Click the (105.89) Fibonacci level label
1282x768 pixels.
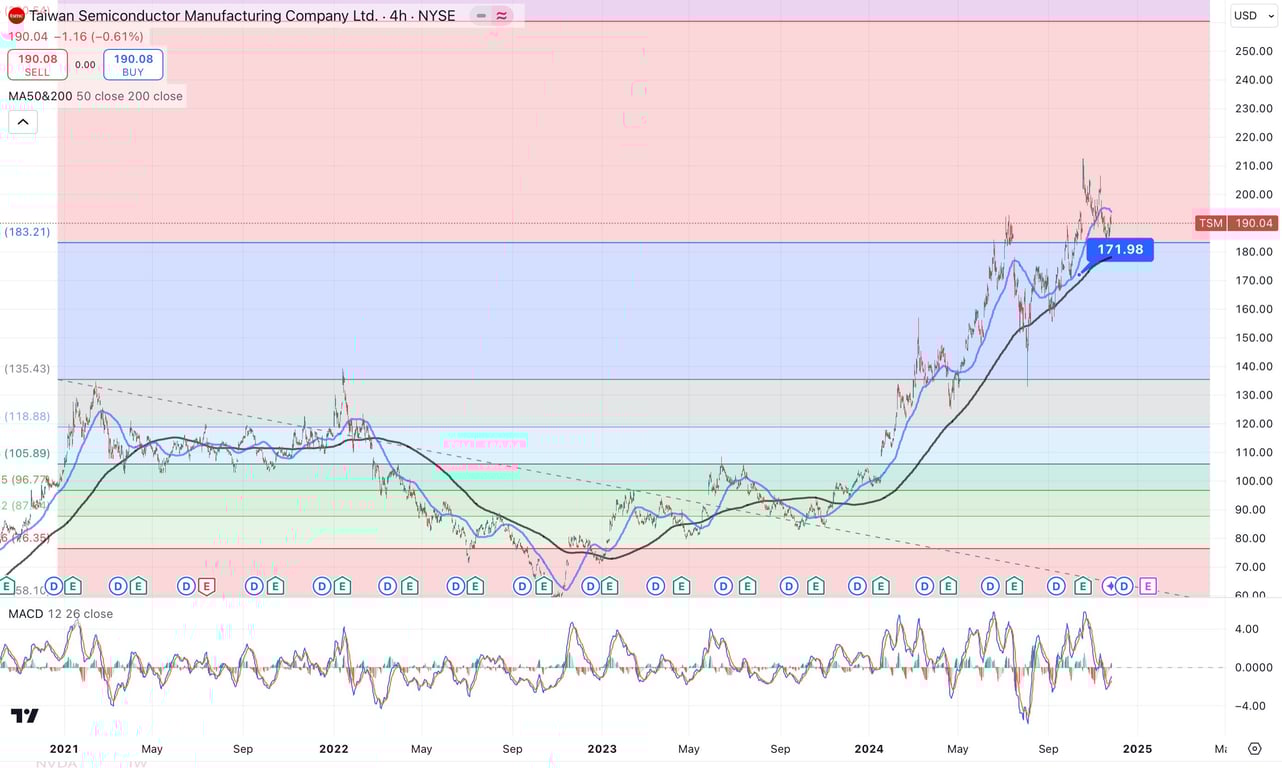[27, 453]
